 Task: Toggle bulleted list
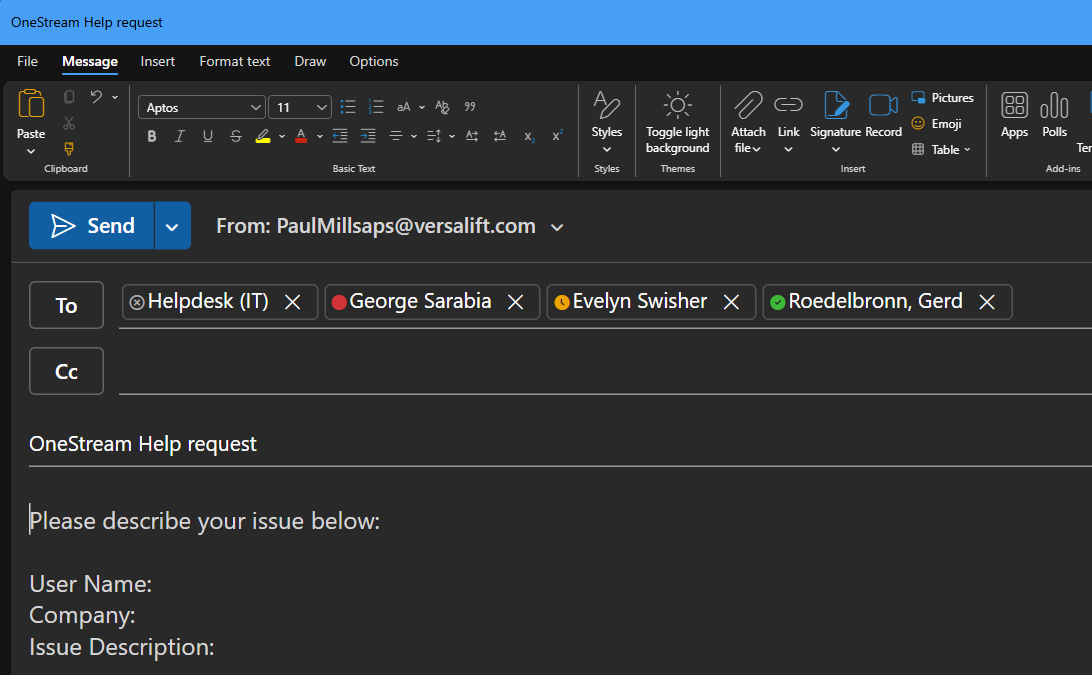[348, 107]
